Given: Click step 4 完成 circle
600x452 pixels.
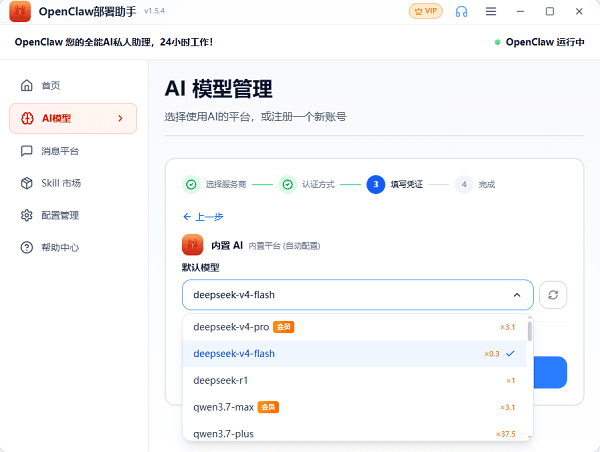Looking at the screenshot, I should point(464,184).
